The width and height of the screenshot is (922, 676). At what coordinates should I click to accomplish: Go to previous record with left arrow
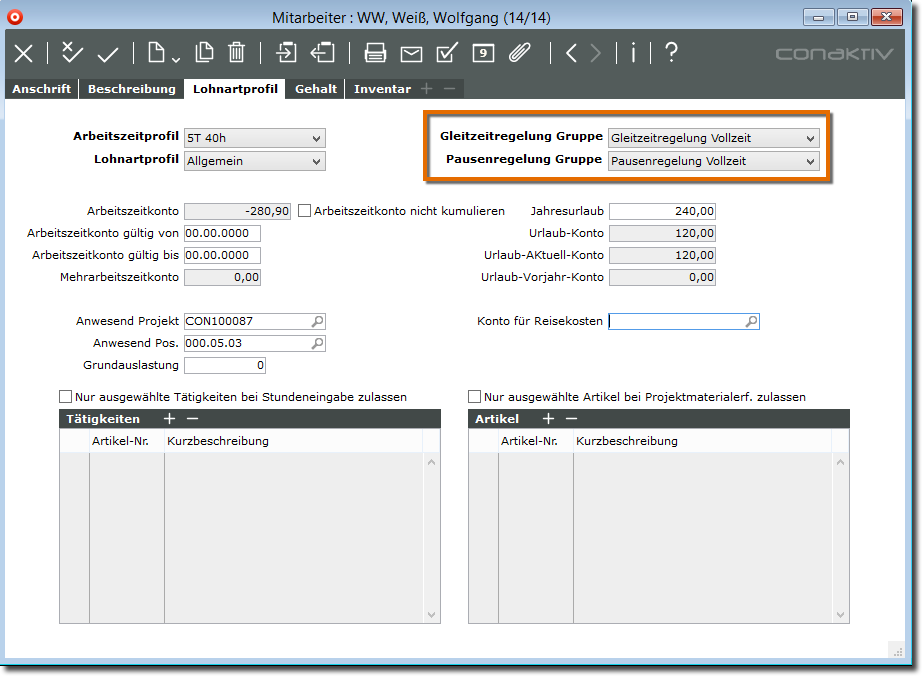click(x=571, y=53)
